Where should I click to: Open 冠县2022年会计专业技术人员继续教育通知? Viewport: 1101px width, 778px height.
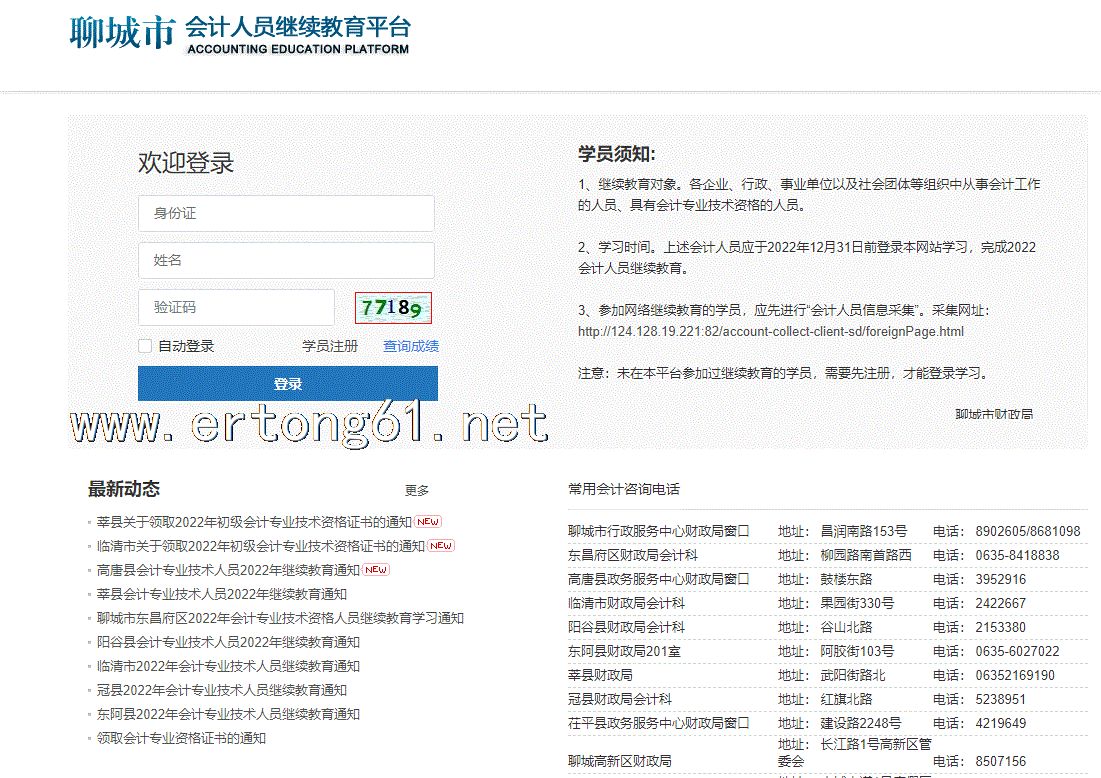pyautogui.click(x=221, y=690)
